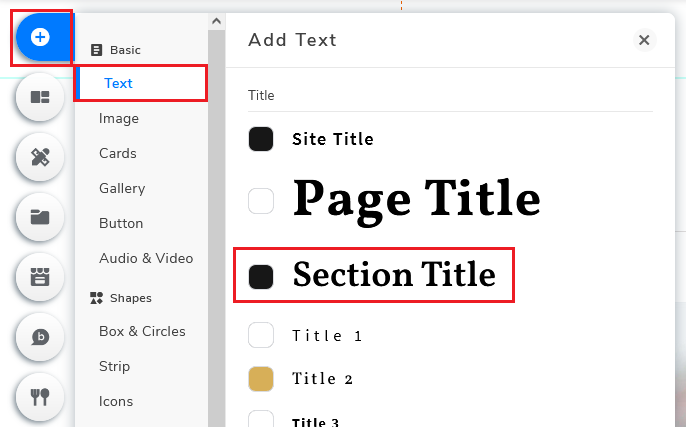The height and width of the screenshot is (427, 686).
Task: Select Image in the Basic list
Action: point(119,119)
